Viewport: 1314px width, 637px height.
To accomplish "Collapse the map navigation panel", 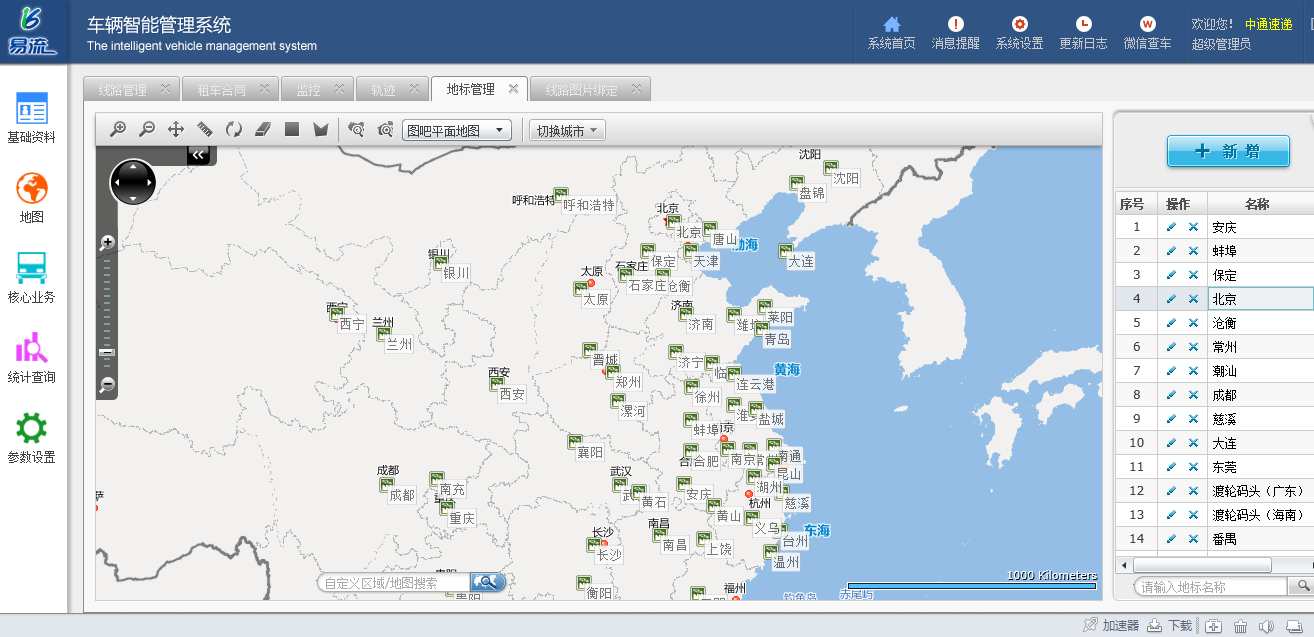I will (x=198, y=154).
